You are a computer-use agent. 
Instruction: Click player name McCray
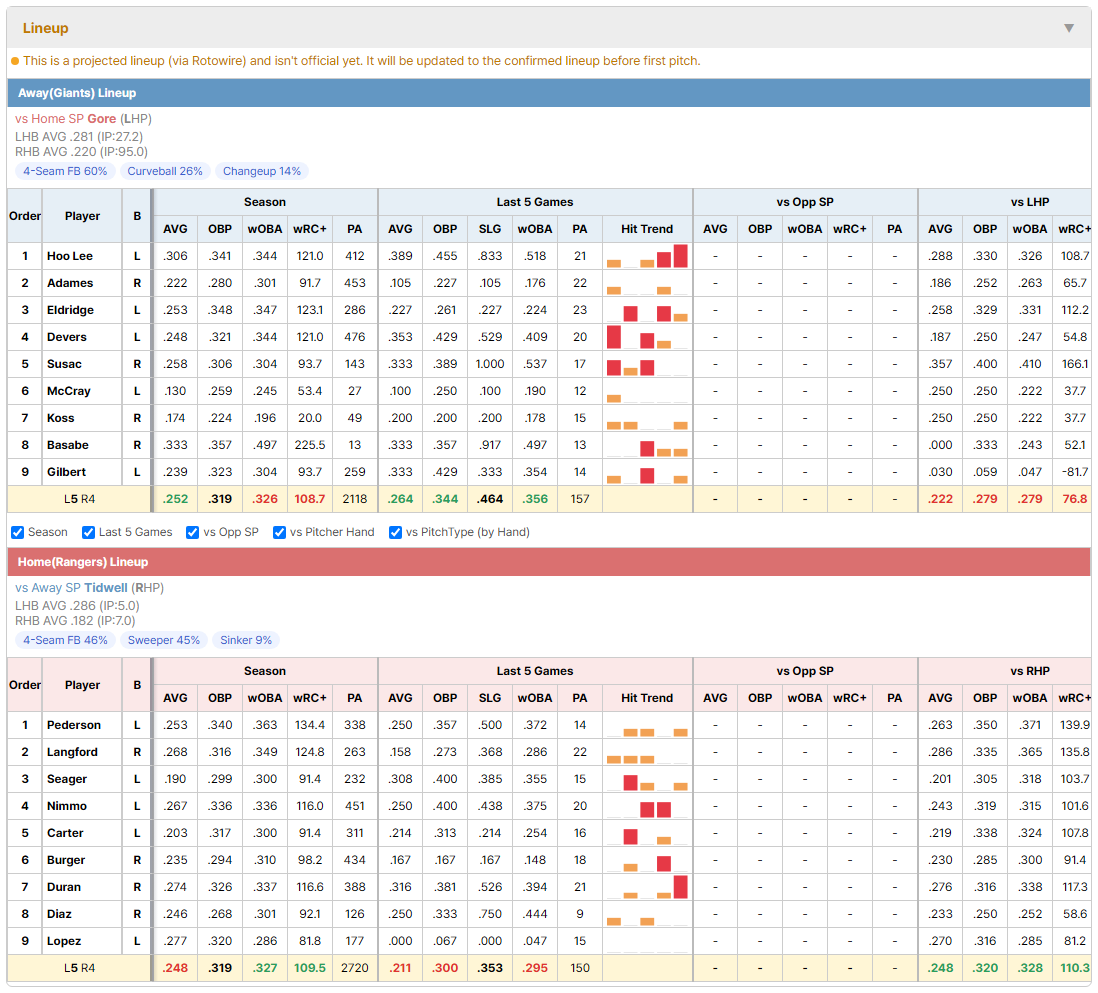69,391
